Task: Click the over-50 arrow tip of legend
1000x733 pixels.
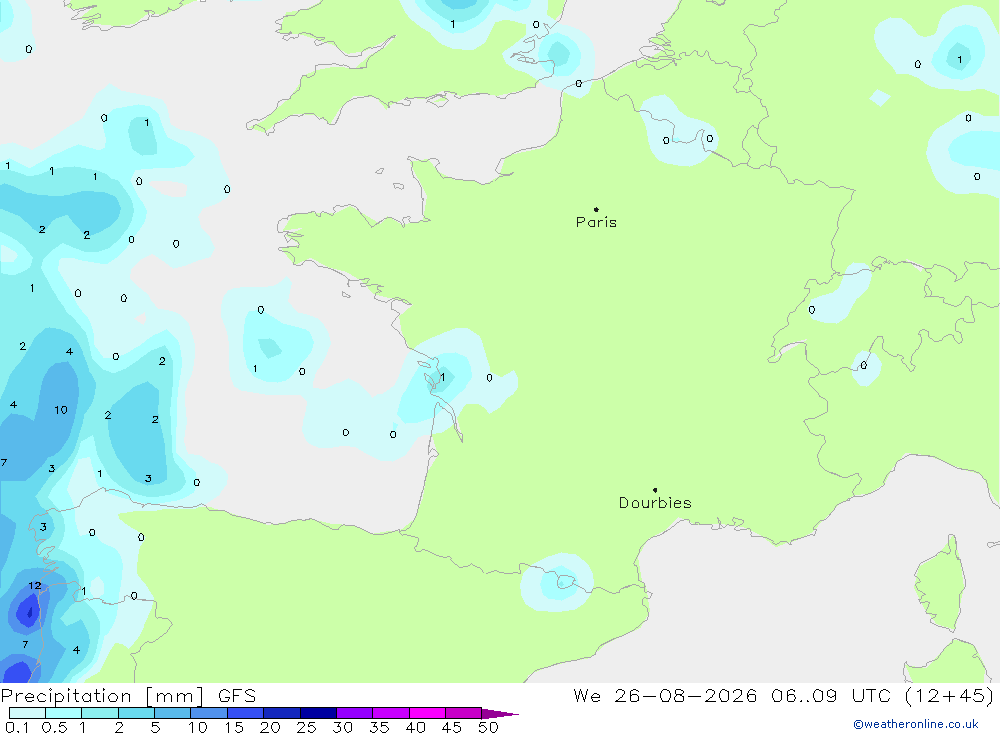Action: coord(500,713)
